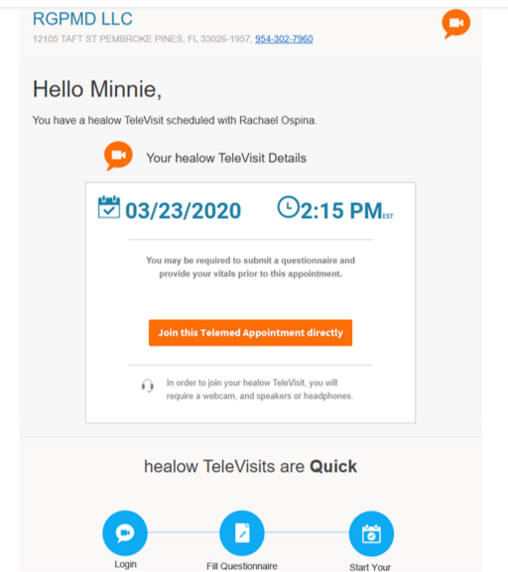Click the Login step label

(125, 564)
